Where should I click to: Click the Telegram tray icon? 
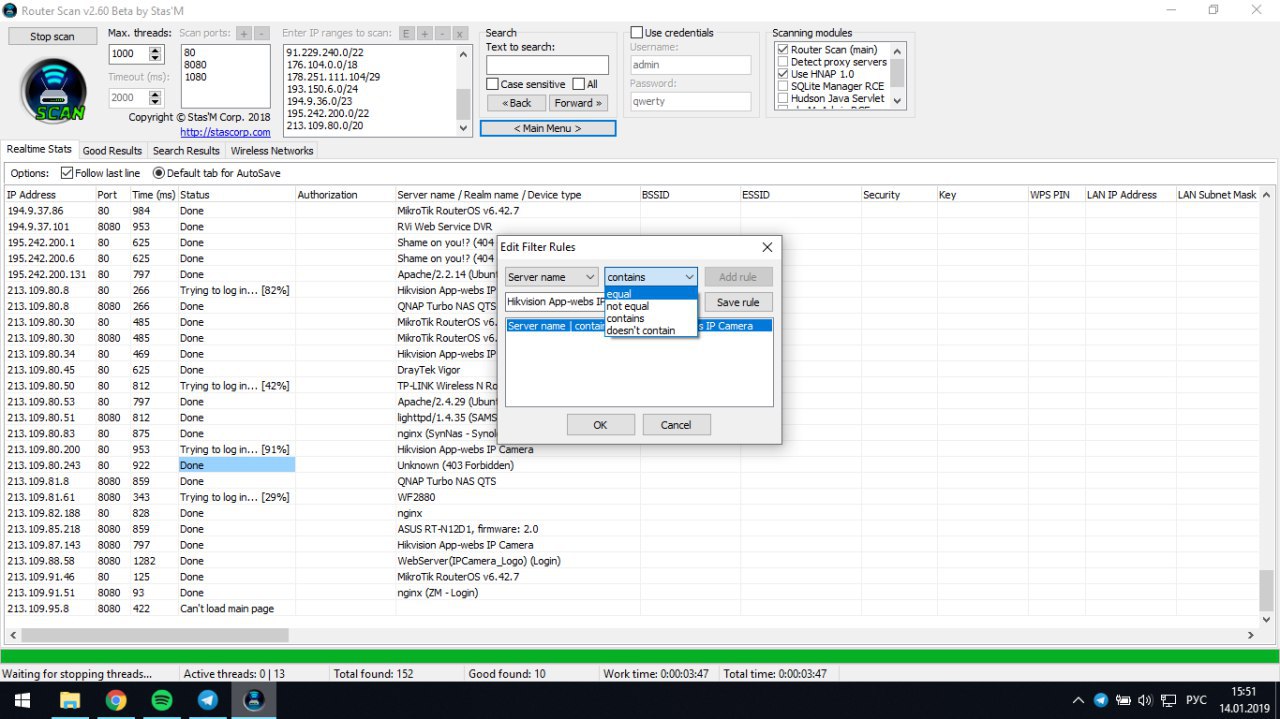click(1101, 700)
